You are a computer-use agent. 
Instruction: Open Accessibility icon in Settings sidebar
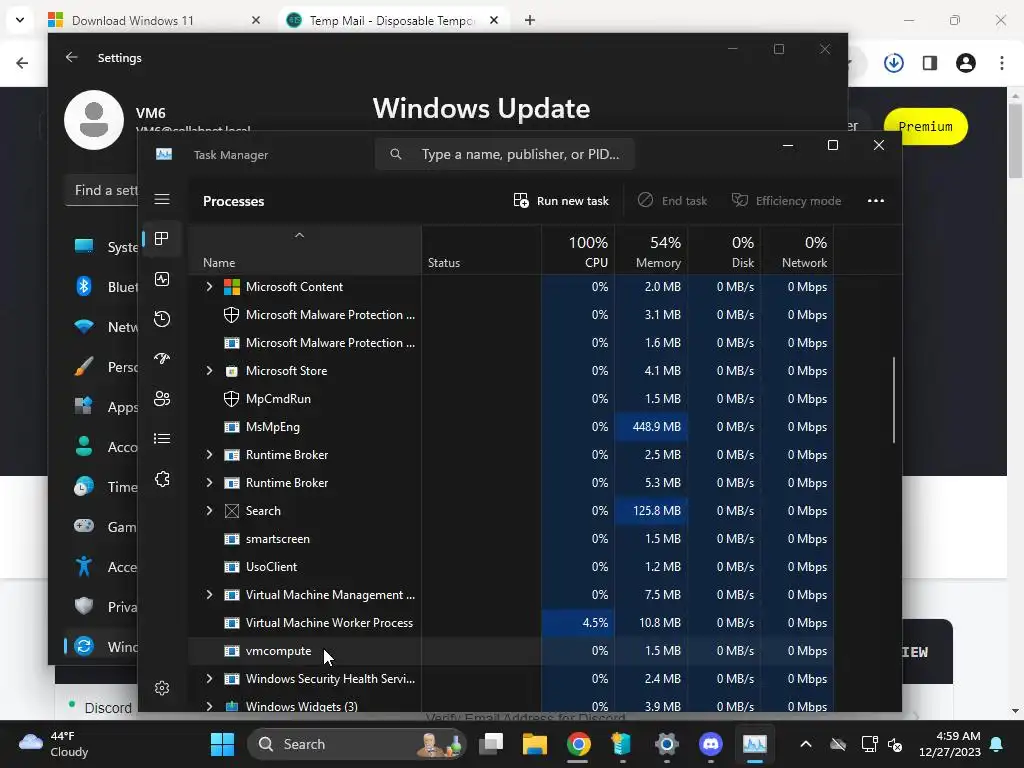click(84, 566)
